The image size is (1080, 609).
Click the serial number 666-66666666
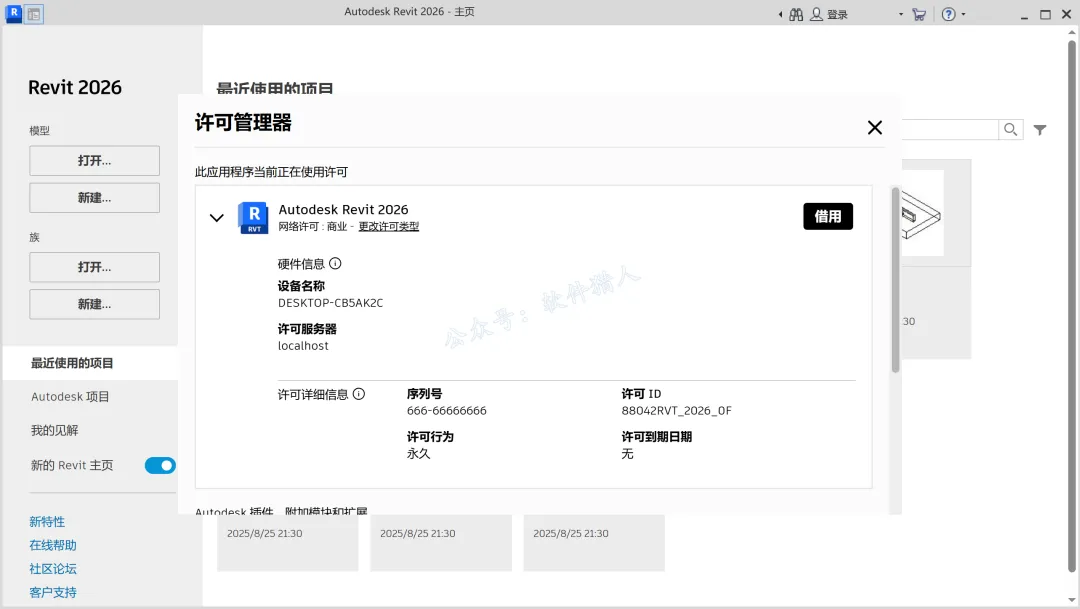coord(446,411)
